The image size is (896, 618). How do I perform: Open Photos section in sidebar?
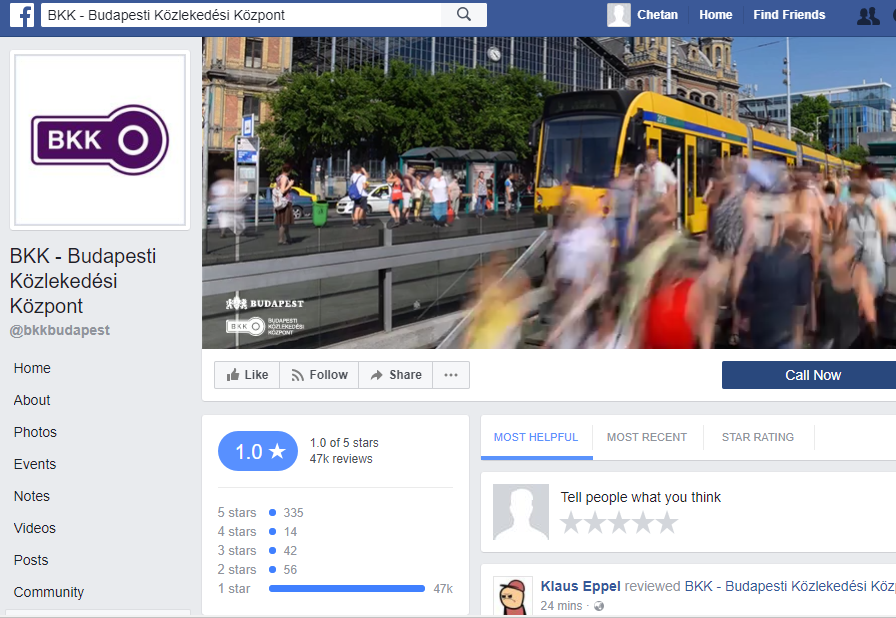35,432
